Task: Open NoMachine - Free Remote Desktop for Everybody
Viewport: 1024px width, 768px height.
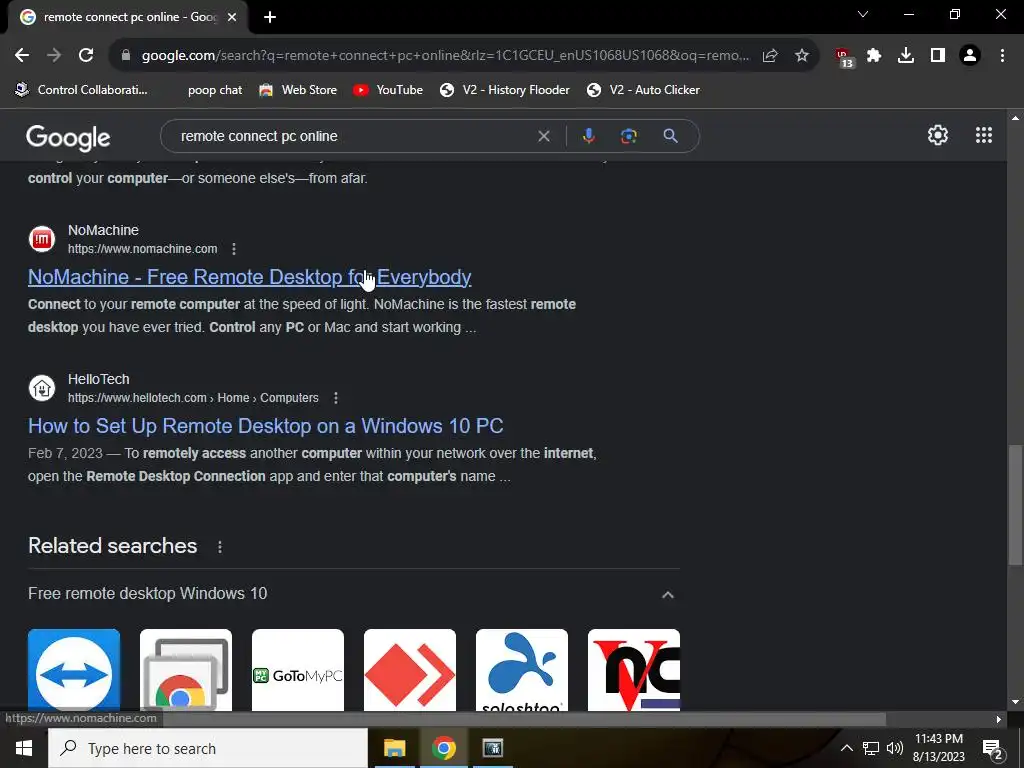Action: pyautogui.click(x=249, y=277)
